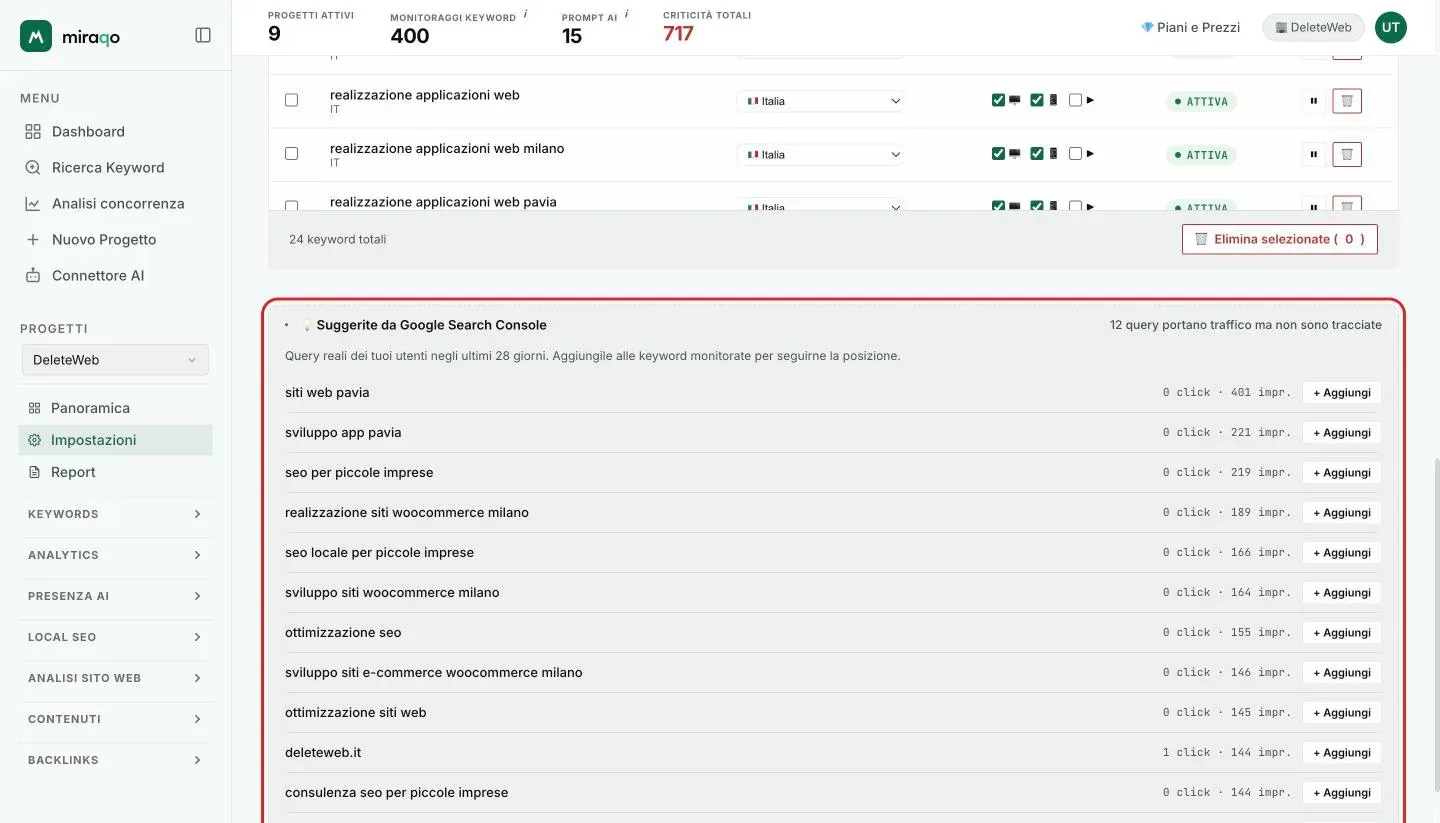Add 'realizzazione siti woocommerce milano' with Aggiungi
This screenshot has width=1440, height=823.
pos(1341,513)
